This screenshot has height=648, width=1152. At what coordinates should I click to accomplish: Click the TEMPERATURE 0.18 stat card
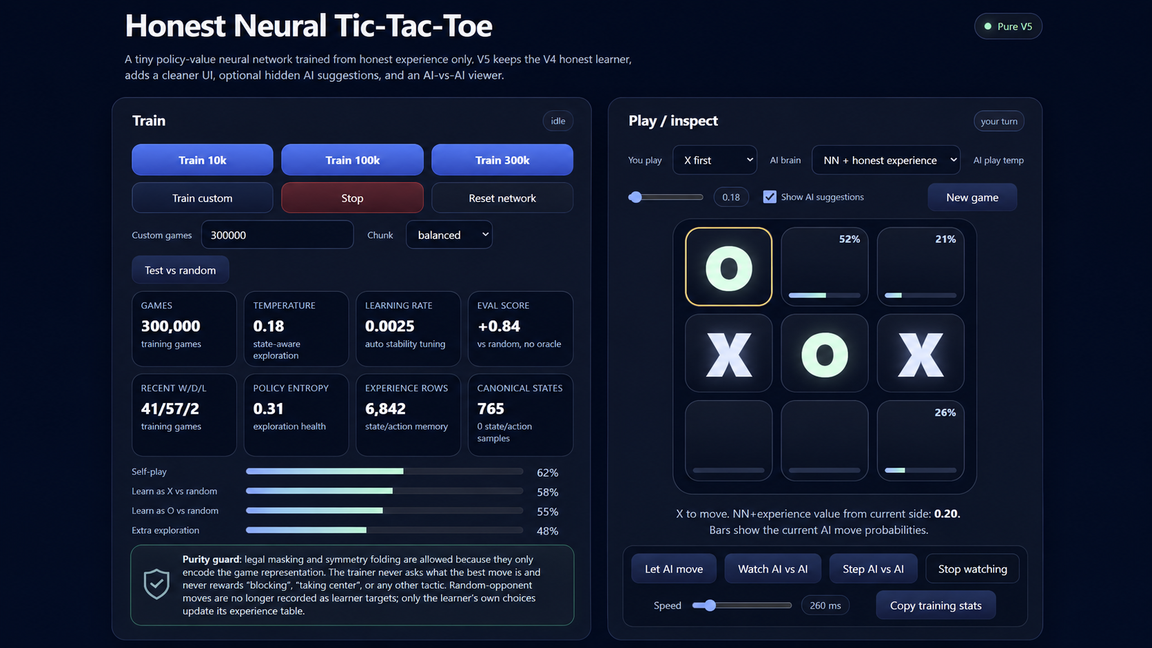tap(296, 328)
